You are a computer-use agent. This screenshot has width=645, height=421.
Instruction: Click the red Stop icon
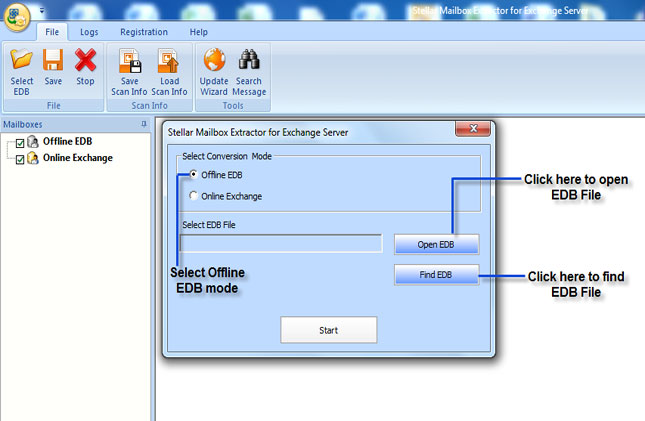[85, 59]
